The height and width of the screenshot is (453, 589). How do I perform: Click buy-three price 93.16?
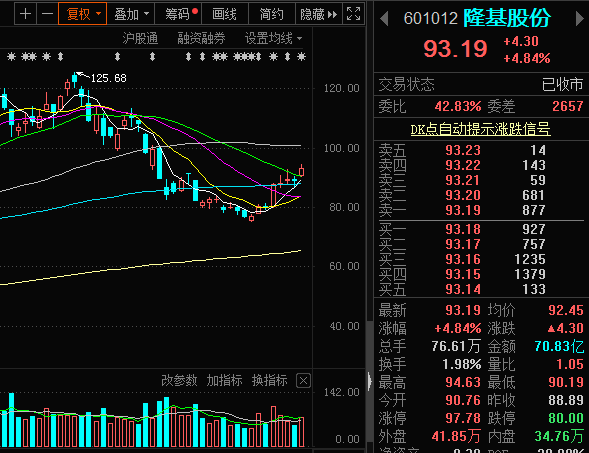tap(463, 259)
